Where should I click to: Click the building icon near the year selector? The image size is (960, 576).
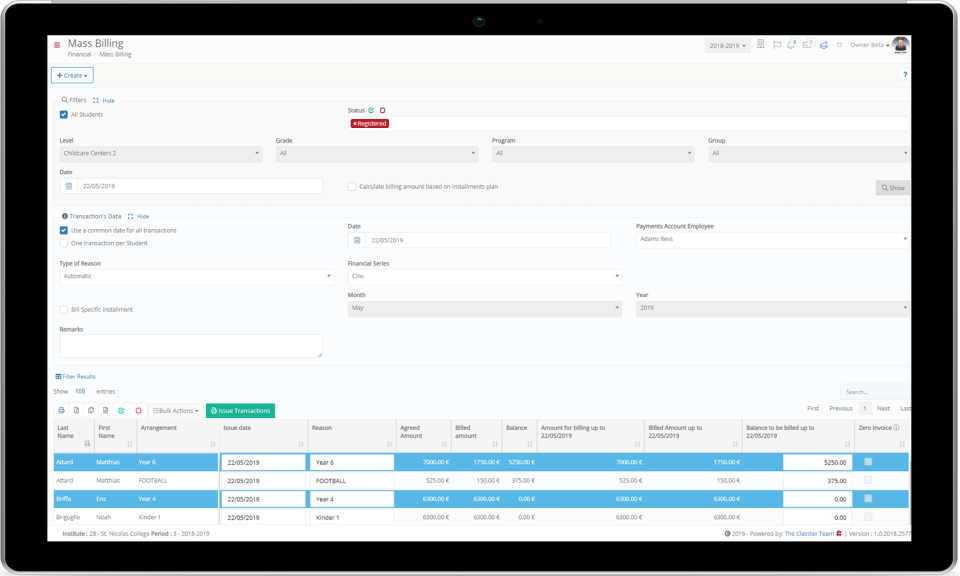(x=761, y=44)
